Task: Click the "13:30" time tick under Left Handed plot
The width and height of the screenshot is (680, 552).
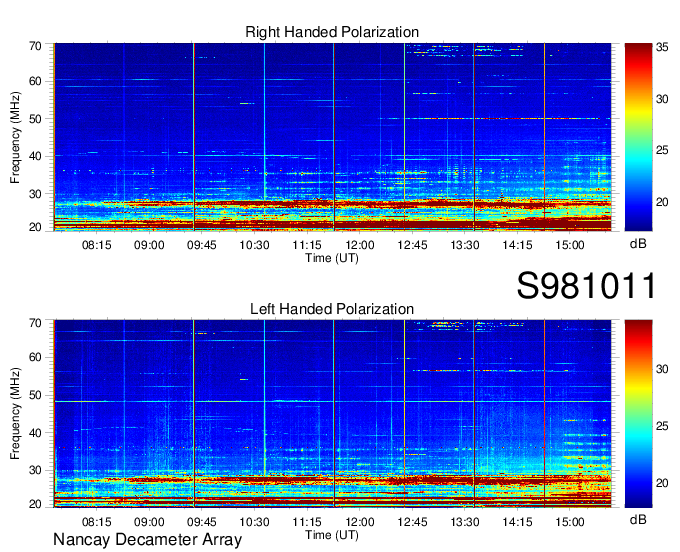Action: point(465,522)
